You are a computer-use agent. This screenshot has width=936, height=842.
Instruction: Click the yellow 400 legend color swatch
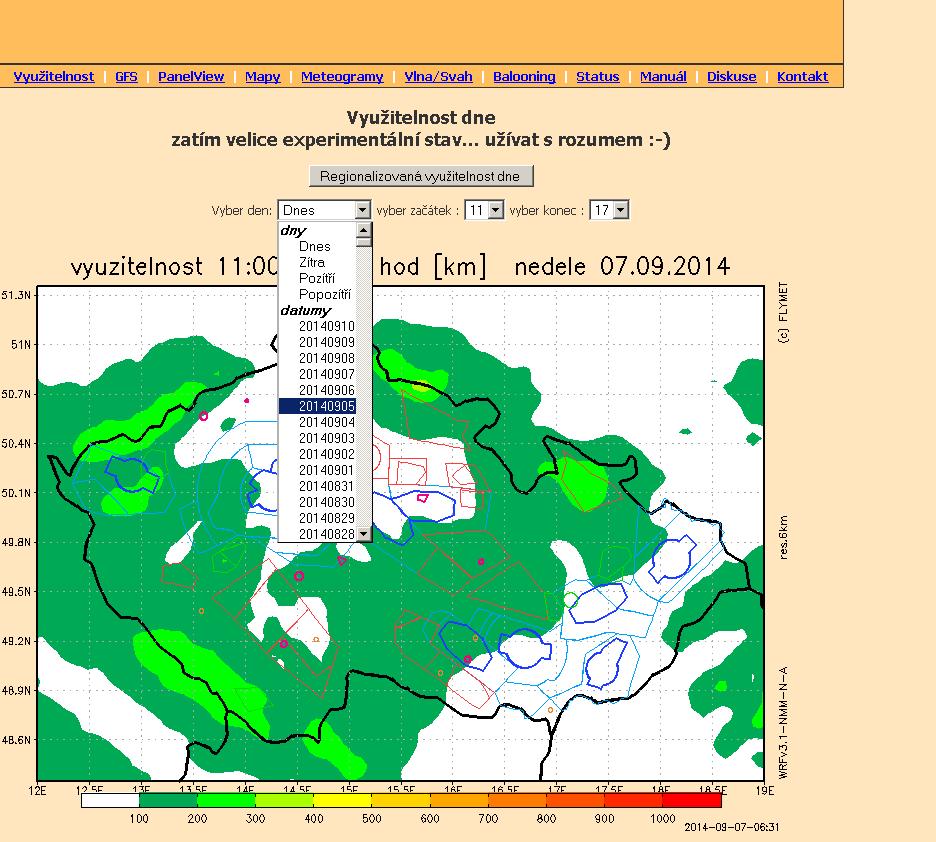342,800
